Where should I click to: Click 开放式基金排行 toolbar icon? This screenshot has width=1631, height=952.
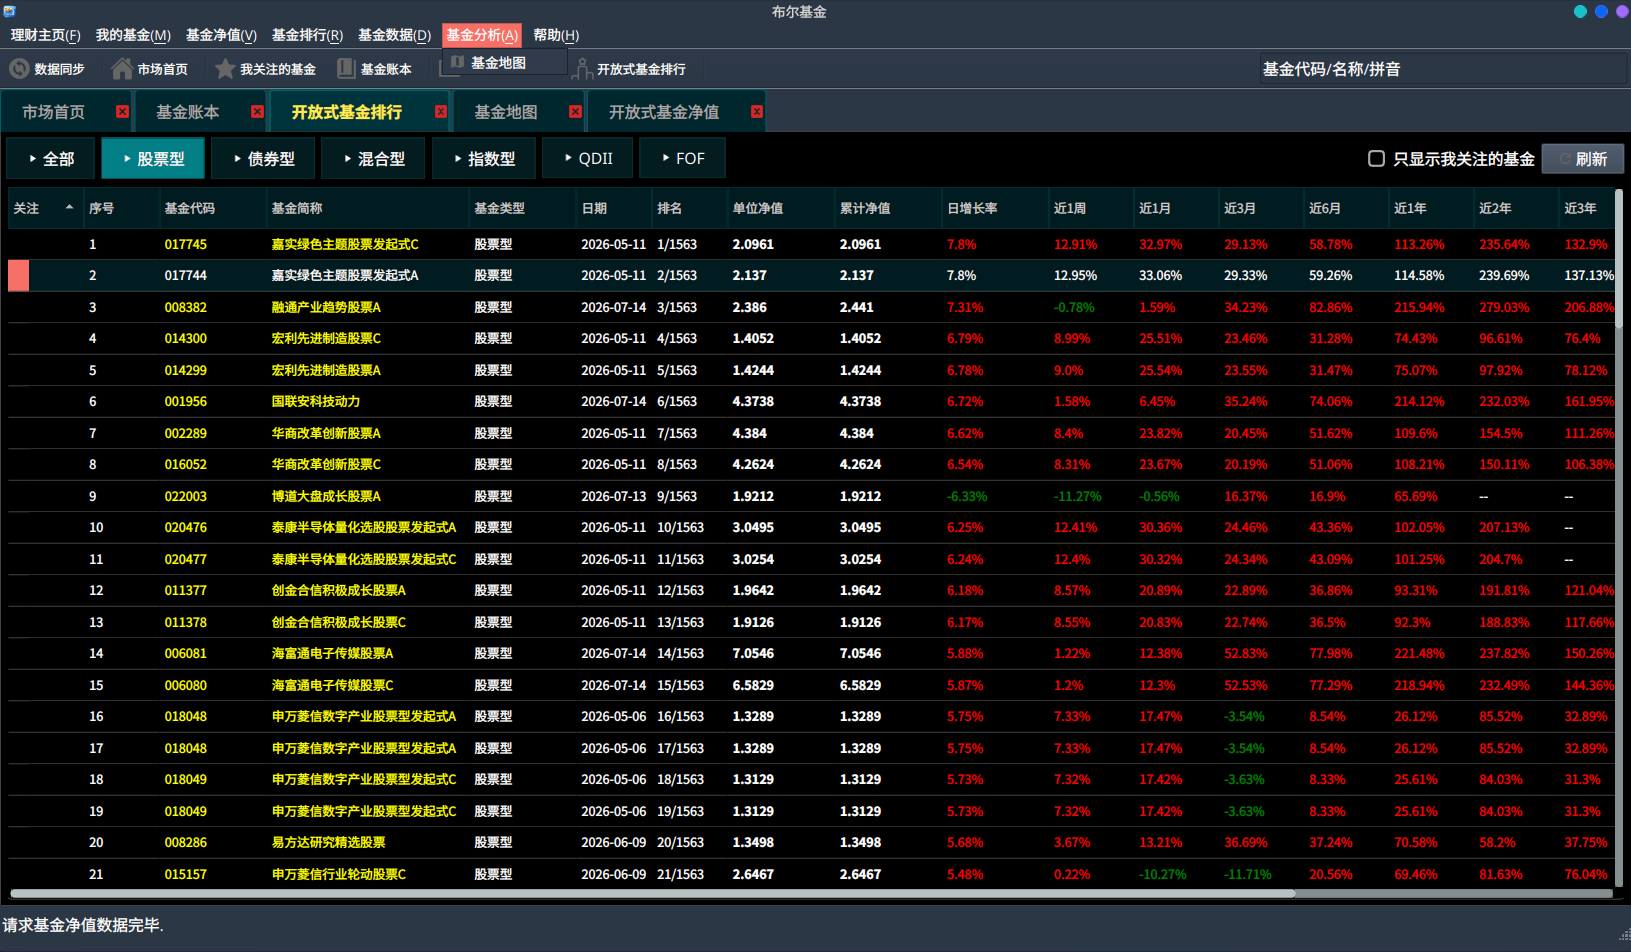click(x=582, y=69)
